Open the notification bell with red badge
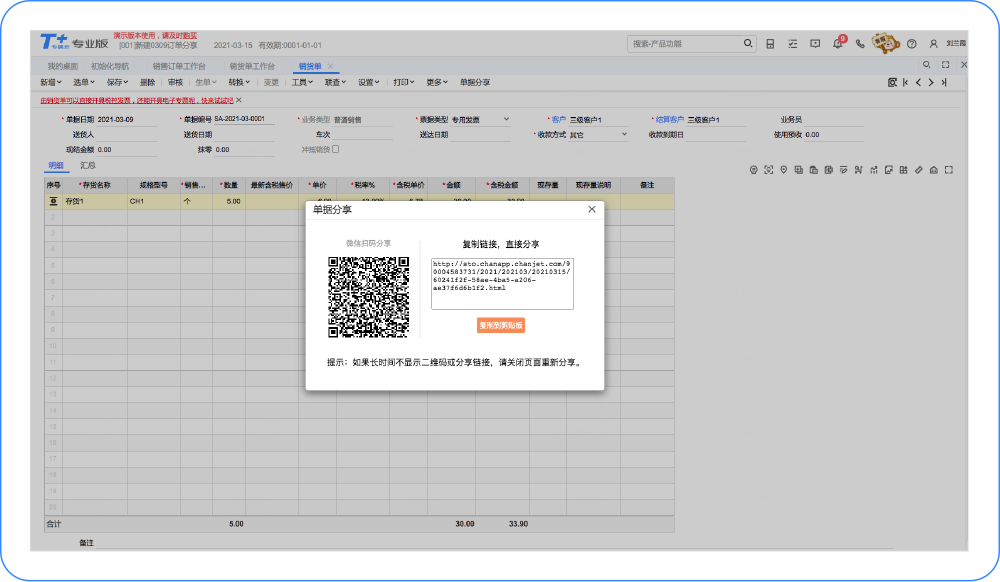Screen dimensions: 1000x582 pyautogui.click(x=838, y=43)
